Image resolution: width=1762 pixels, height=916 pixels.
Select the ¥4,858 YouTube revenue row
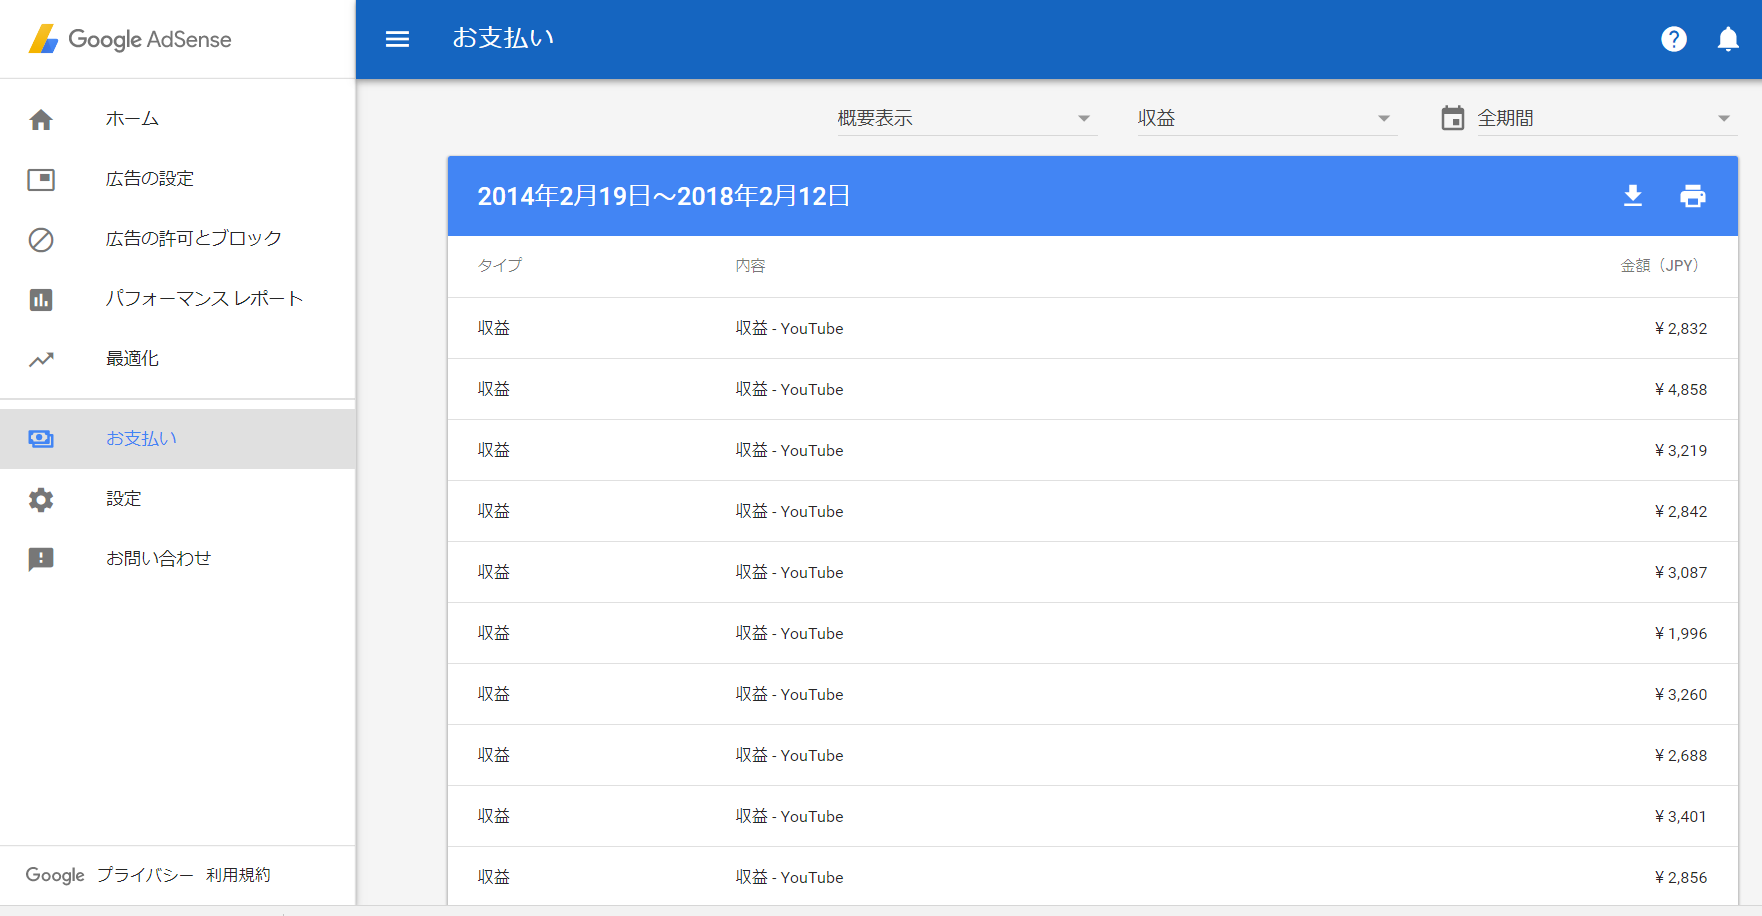tap(1092, 389)
